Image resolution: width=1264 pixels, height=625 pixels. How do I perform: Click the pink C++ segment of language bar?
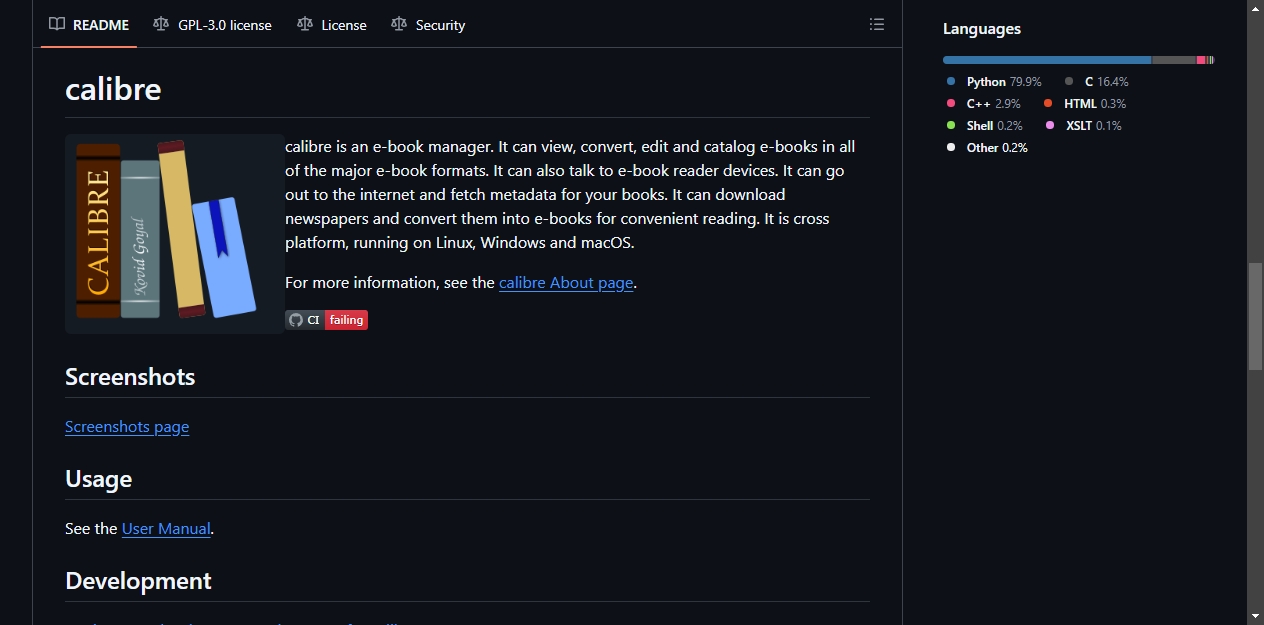pos(1201,60)
